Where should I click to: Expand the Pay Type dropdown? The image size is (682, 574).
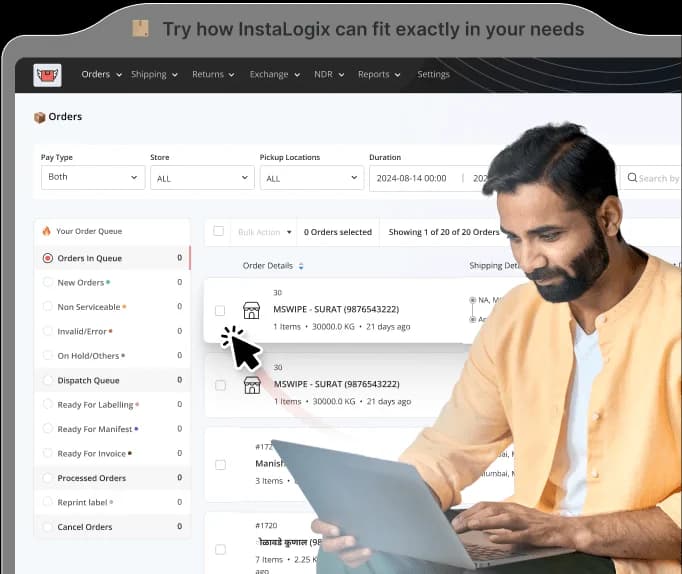(x=93, y=177)
